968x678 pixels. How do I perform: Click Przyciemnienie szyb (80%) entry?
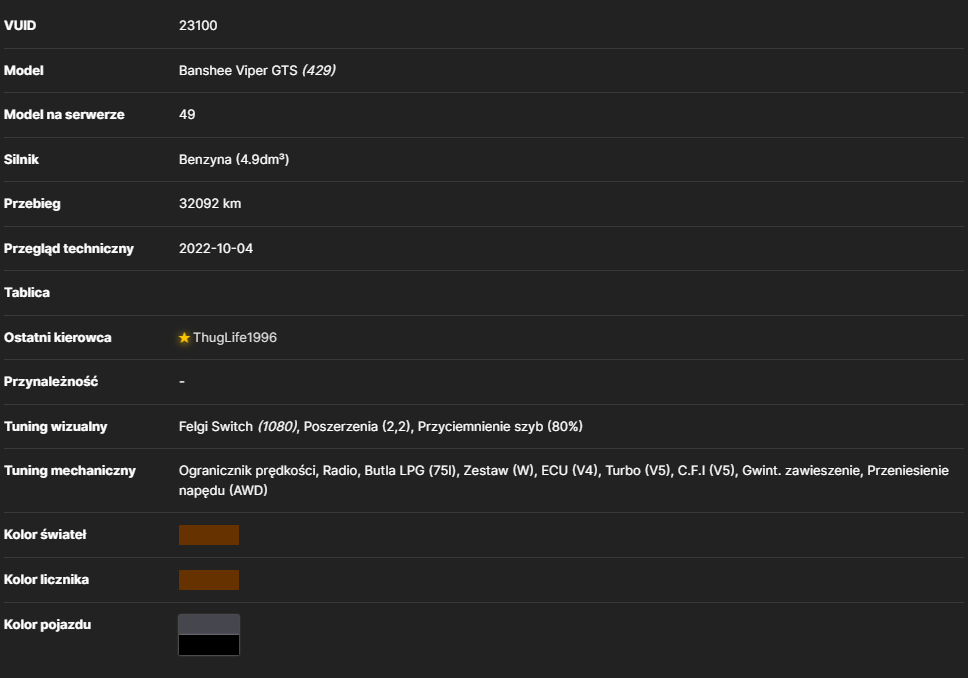click(500, 427)
